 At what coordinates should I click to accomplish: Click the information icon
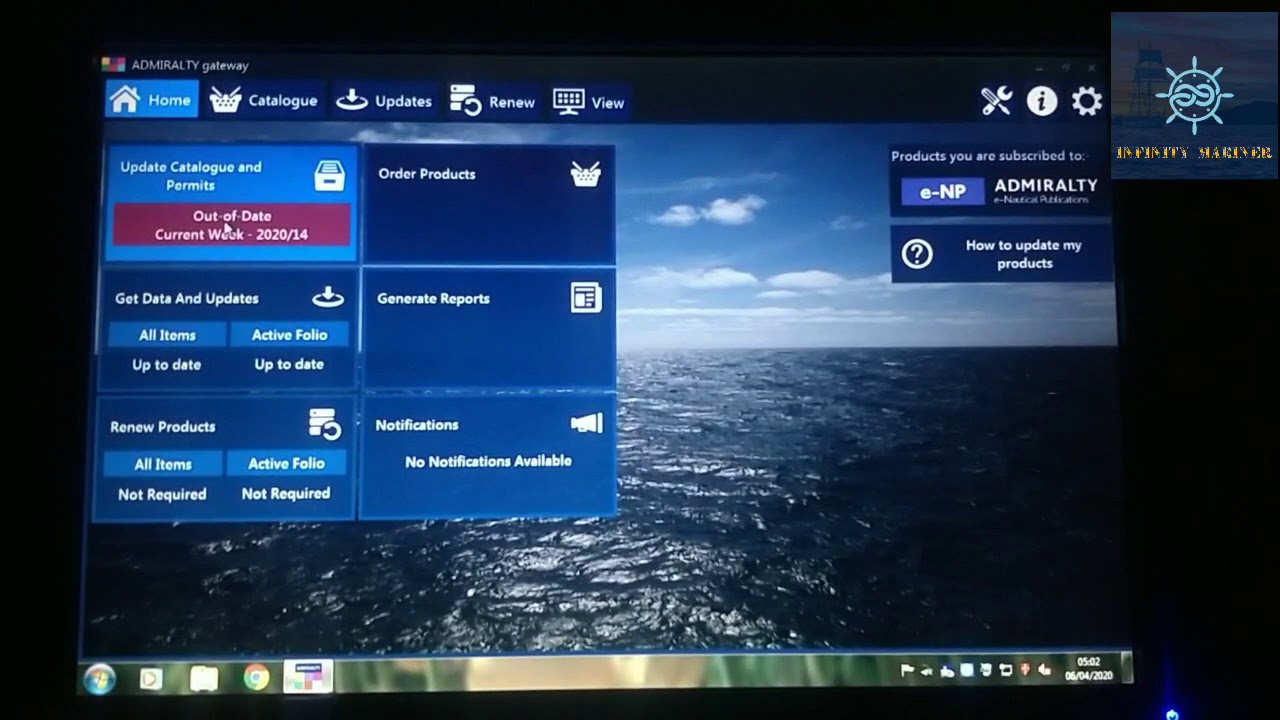coord(1041,101)
